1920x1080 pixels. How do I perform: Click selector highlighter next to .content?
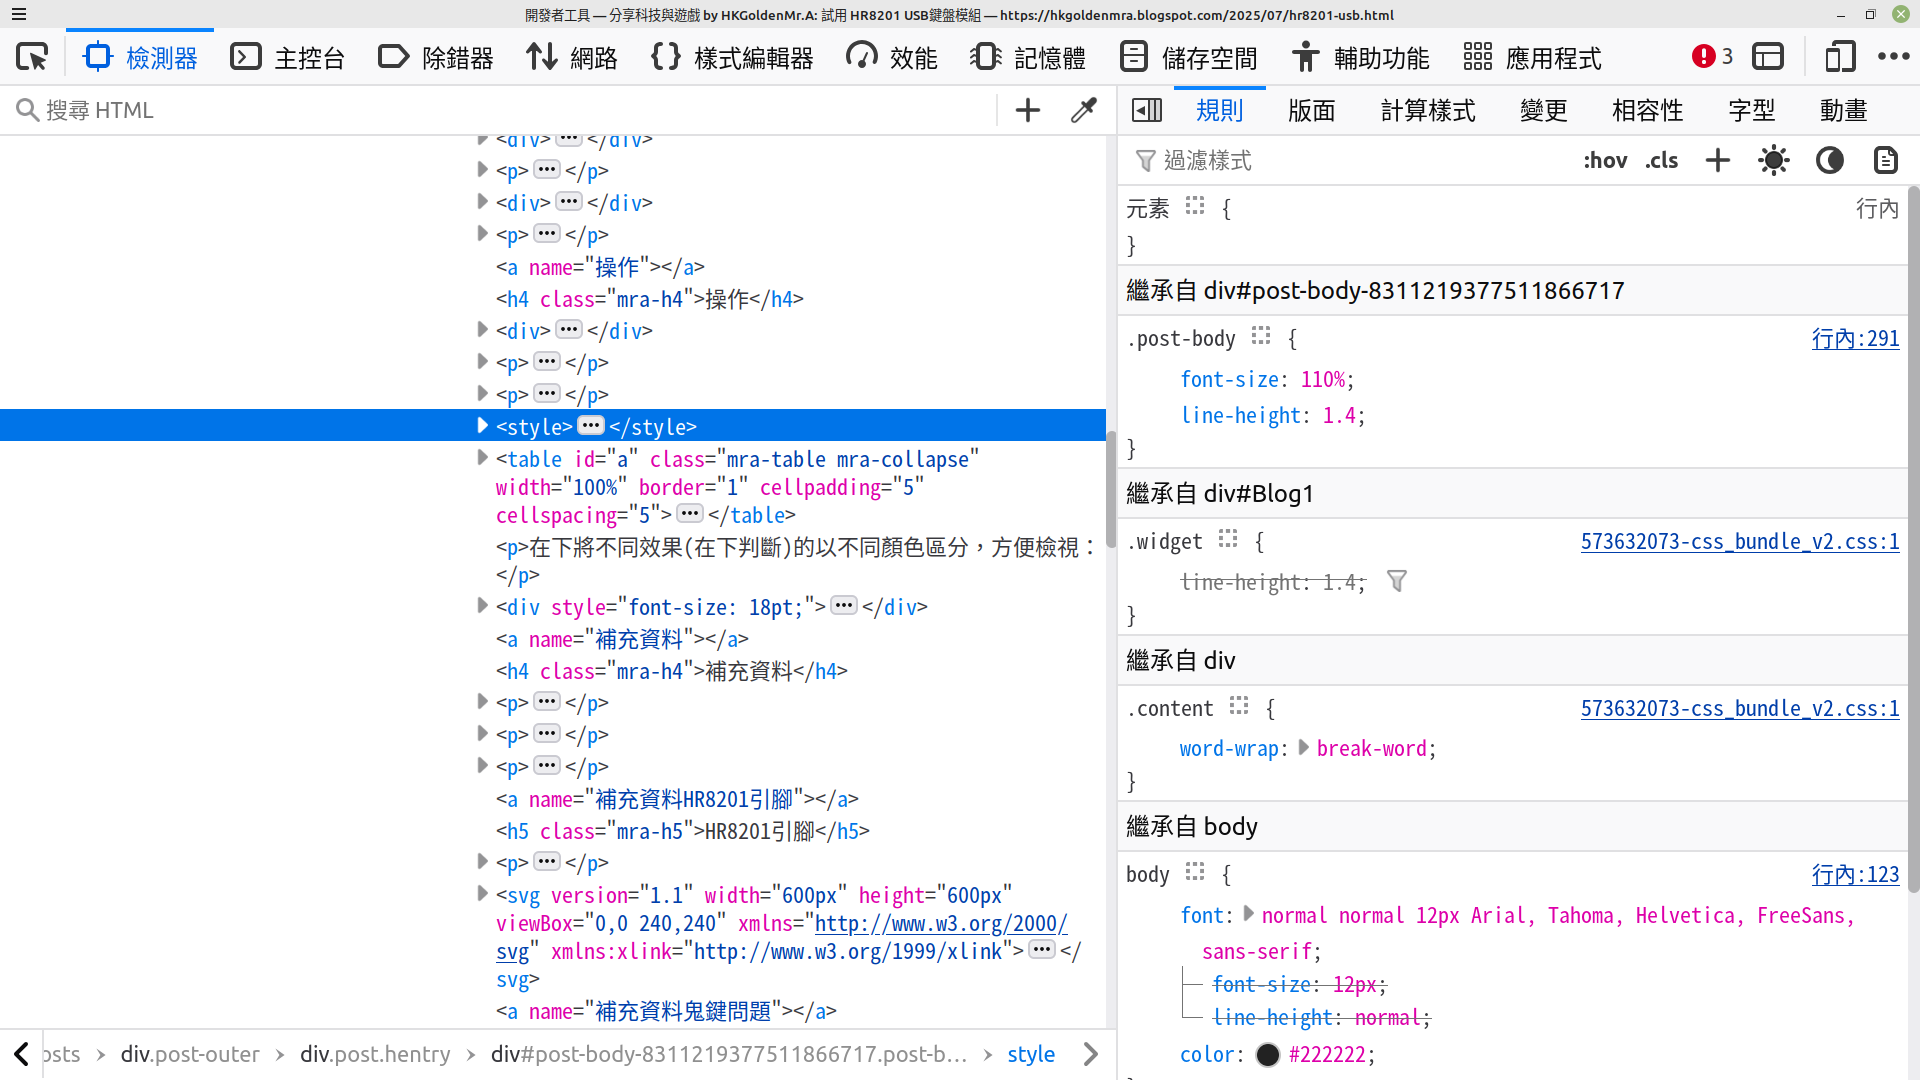click(x=1239, y=706)
